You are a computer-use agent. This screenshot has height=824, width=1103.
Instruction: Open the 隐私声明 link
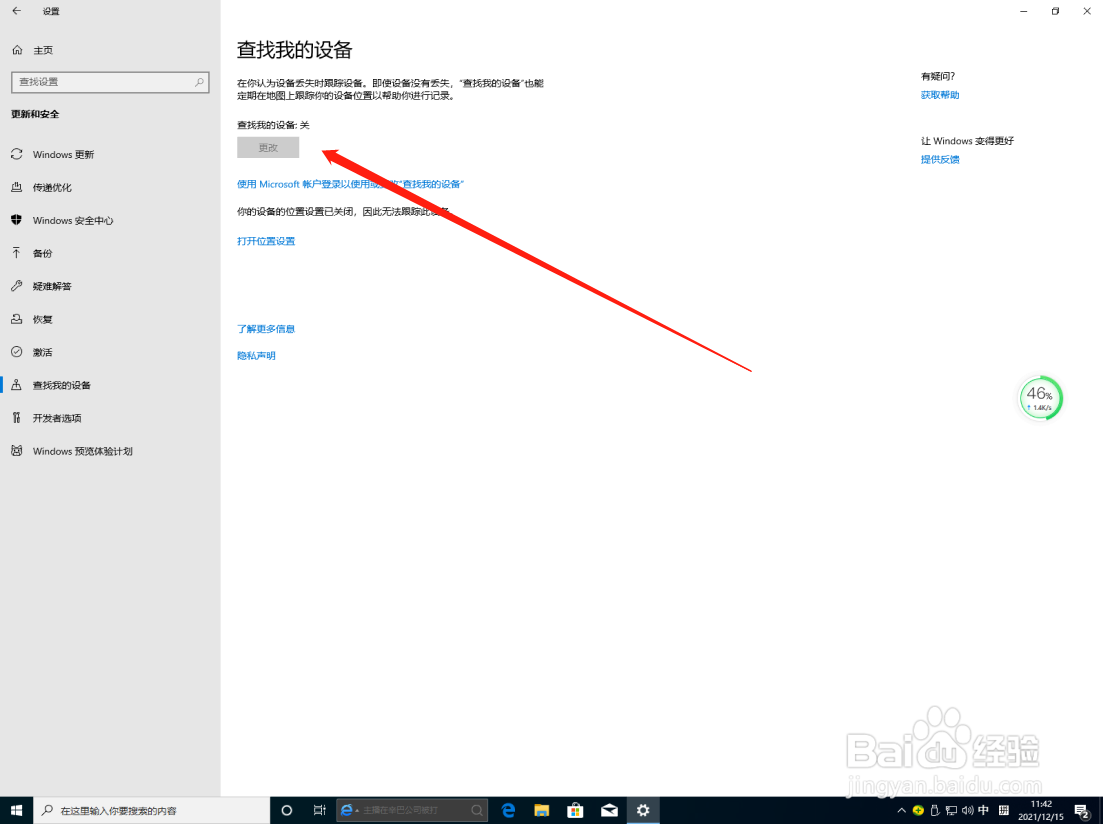click(255, 355)
